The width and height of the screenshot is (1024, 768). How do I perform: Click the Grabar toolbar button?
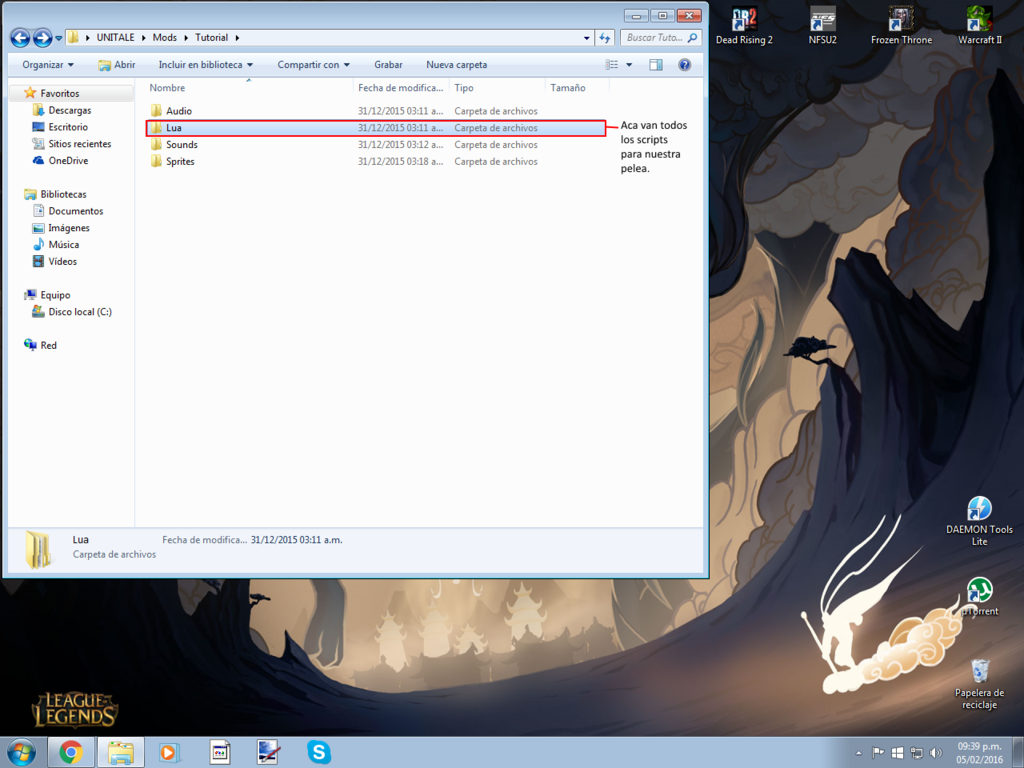point(388,65)
